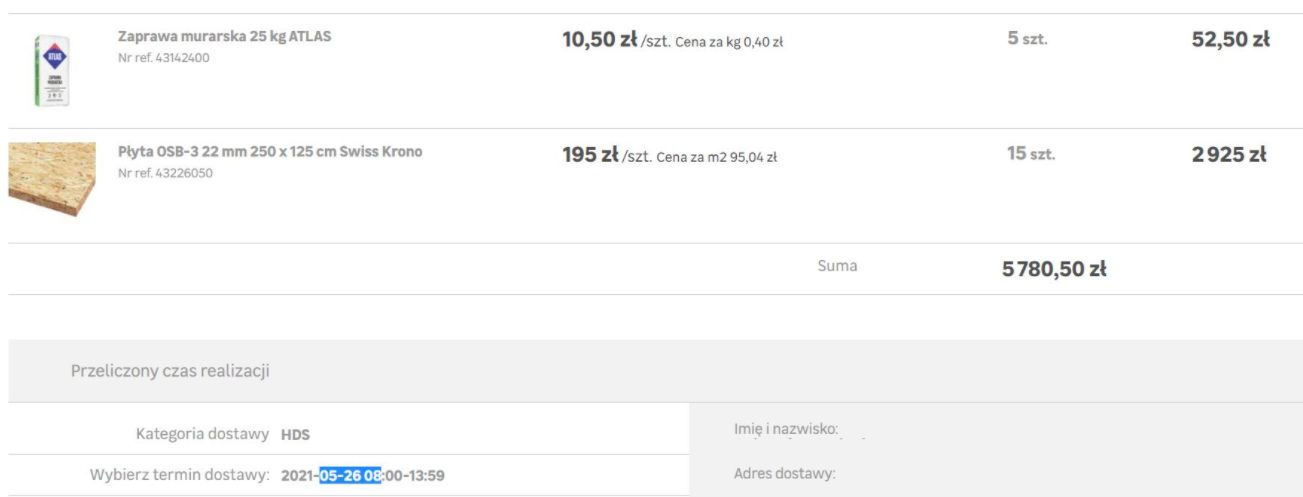Click the 15 szt. quantity
The image size is (1303, 497).
pyautogui.click(x=1031, y=154)
